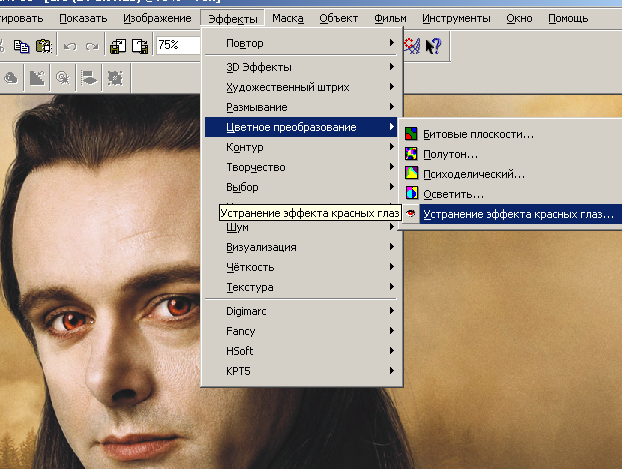Click the import from disk icon

[x=118, y=46]
